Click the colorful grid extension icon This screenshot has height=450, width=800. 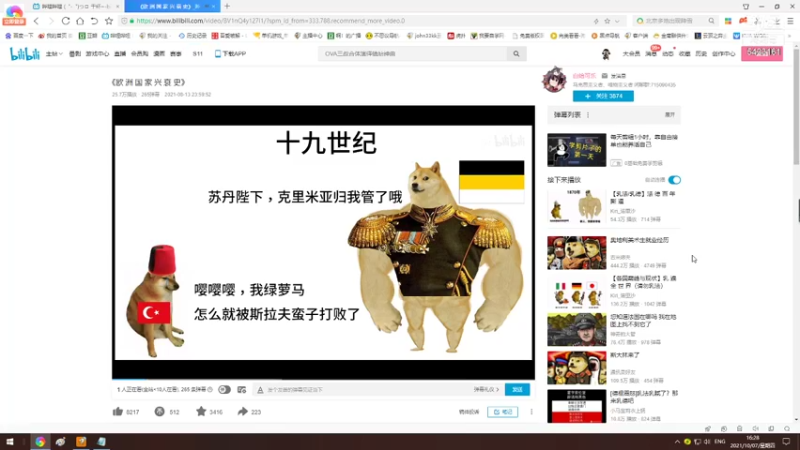click(728, 21)
